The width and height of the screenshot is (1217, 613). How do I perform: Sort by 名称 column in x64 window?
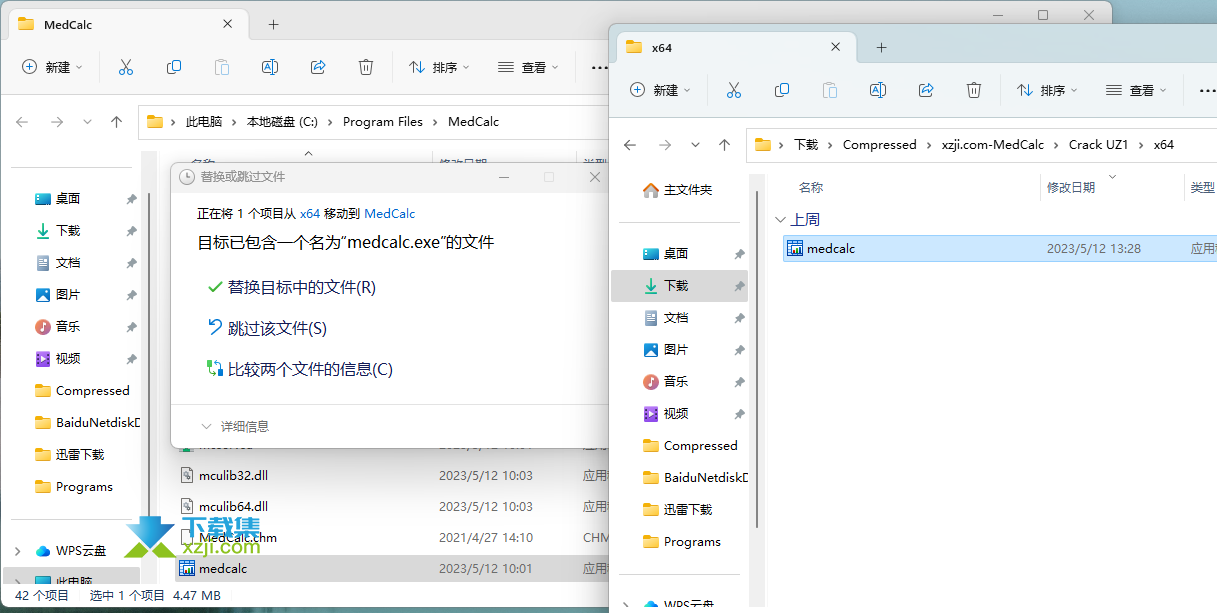click(x=811, y=187)
